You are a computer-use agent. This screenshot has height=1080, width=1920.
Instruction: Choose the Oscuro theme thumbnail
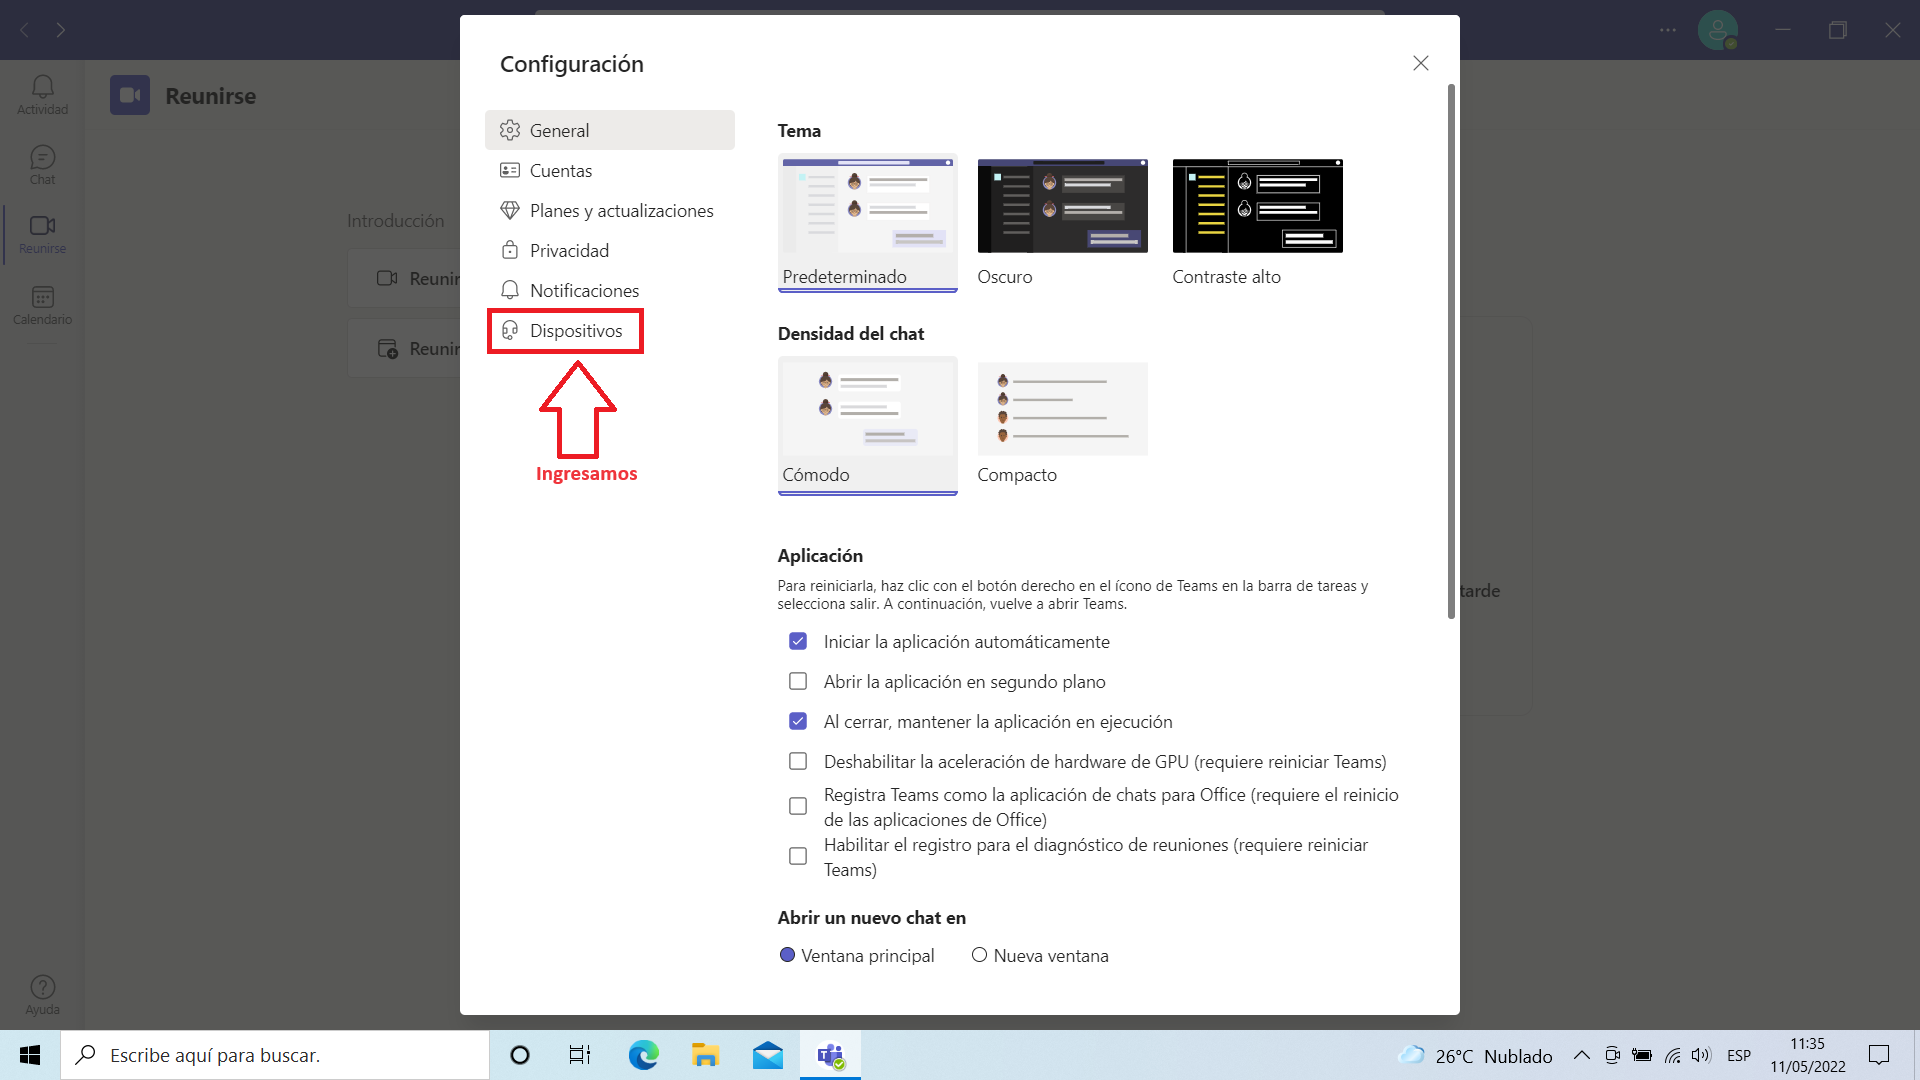tap(1062, 206)
